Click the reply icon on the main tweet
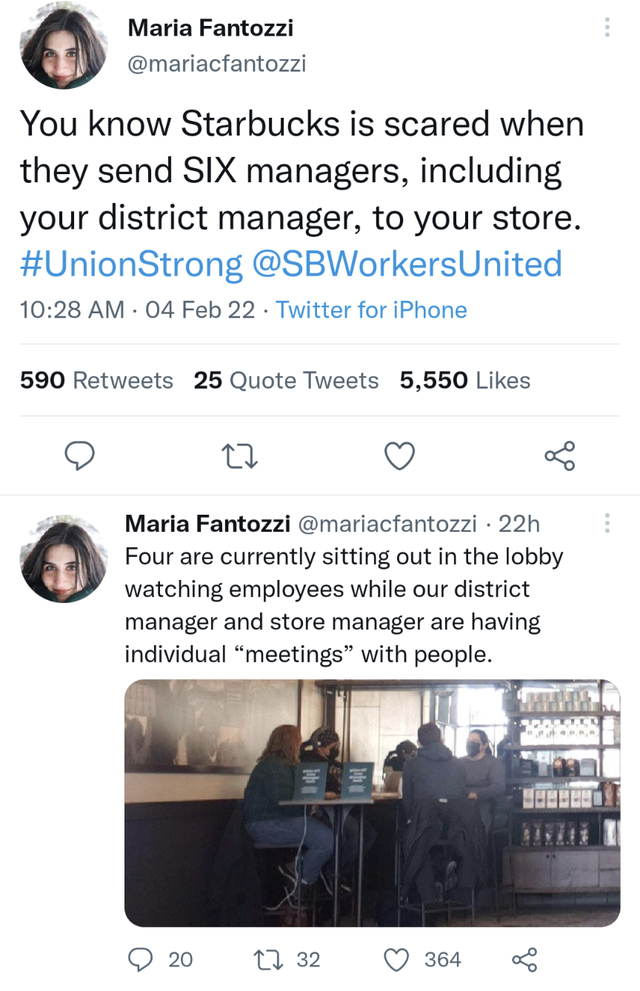Screen dimensions: 640x991 tap(80, 456)
